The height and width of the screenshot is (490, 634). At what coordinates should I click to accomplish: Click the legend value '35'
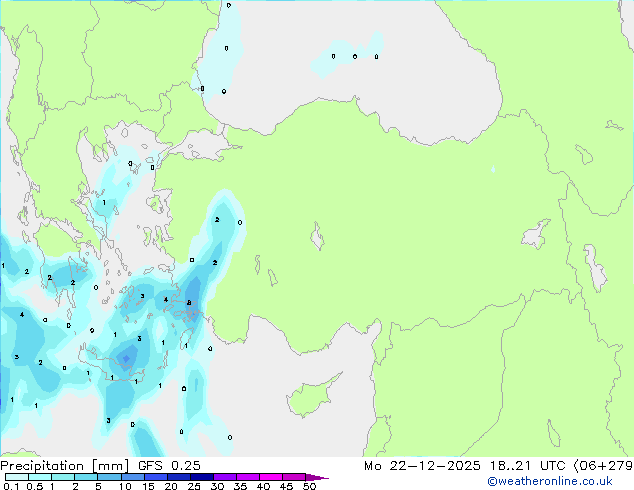[x=240, y=486]
